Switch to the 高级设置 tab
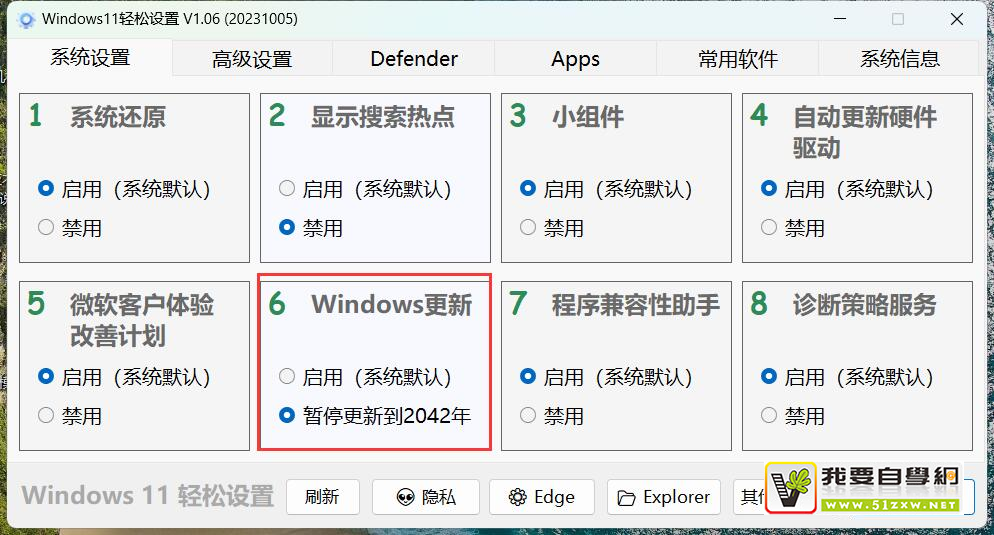This screenshot has width=994, height=535. (x=252, y=59)
